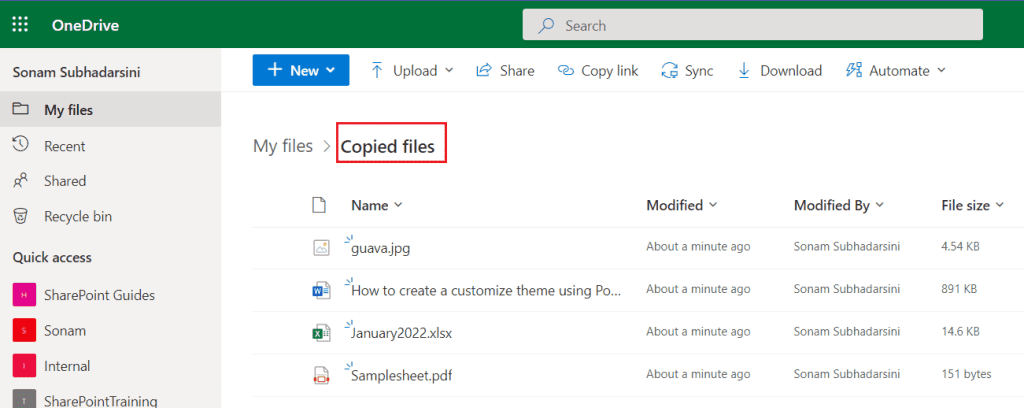The width and height of the screenshot is (1024, 408).
Task: Click the Download label in toolbar
Action: tap(791, 71)
